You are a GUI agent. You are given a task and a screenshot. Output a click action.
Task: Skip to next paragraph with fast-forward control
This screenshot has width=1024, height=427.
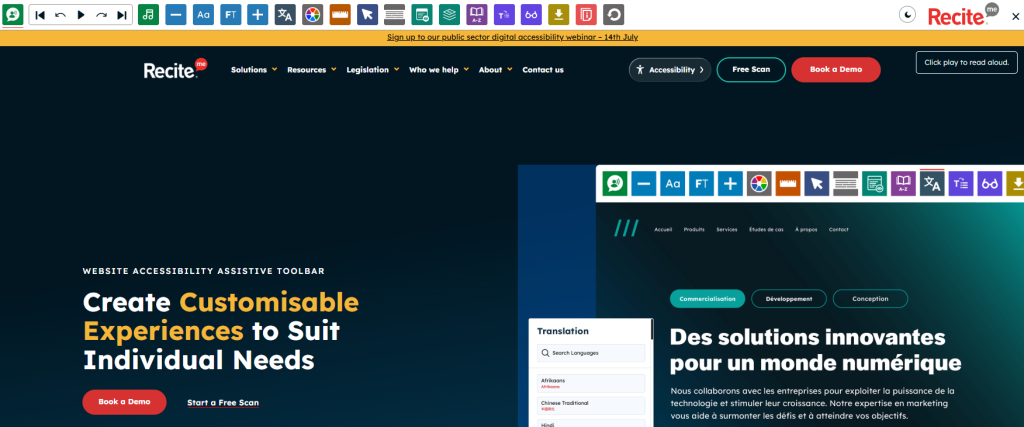tap(121, 15)
